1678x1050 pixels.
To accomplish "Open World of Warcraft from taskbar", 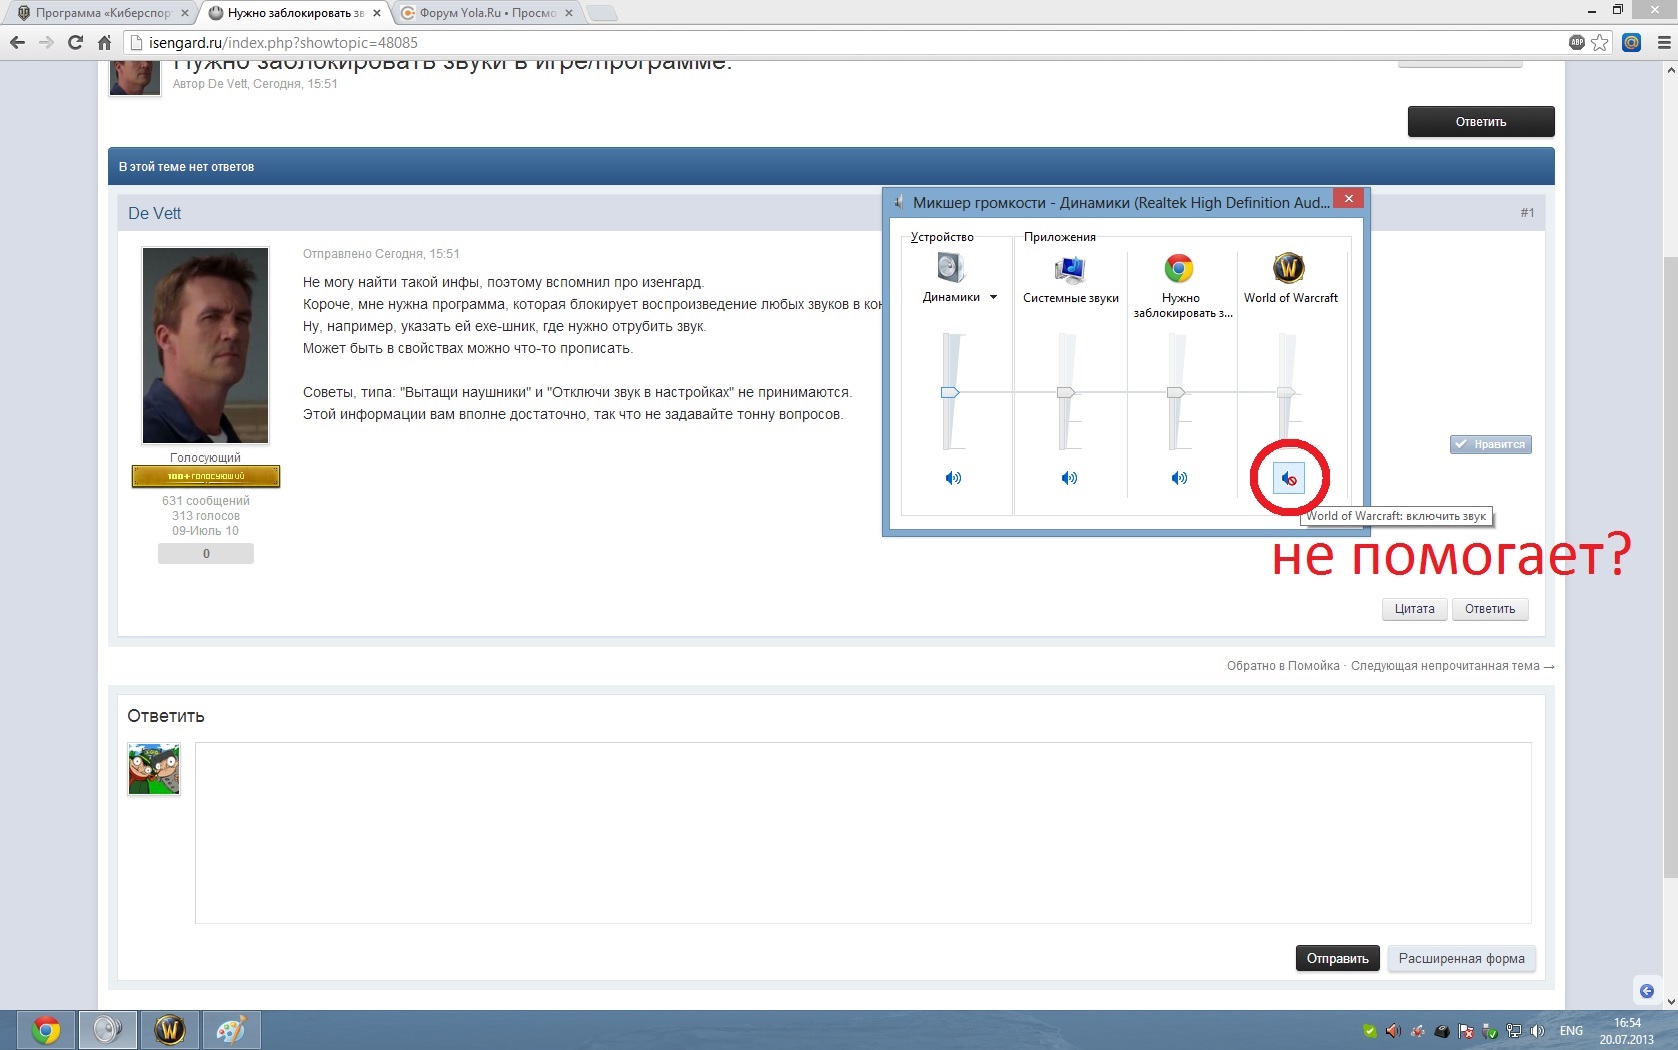I will 170,1029.
